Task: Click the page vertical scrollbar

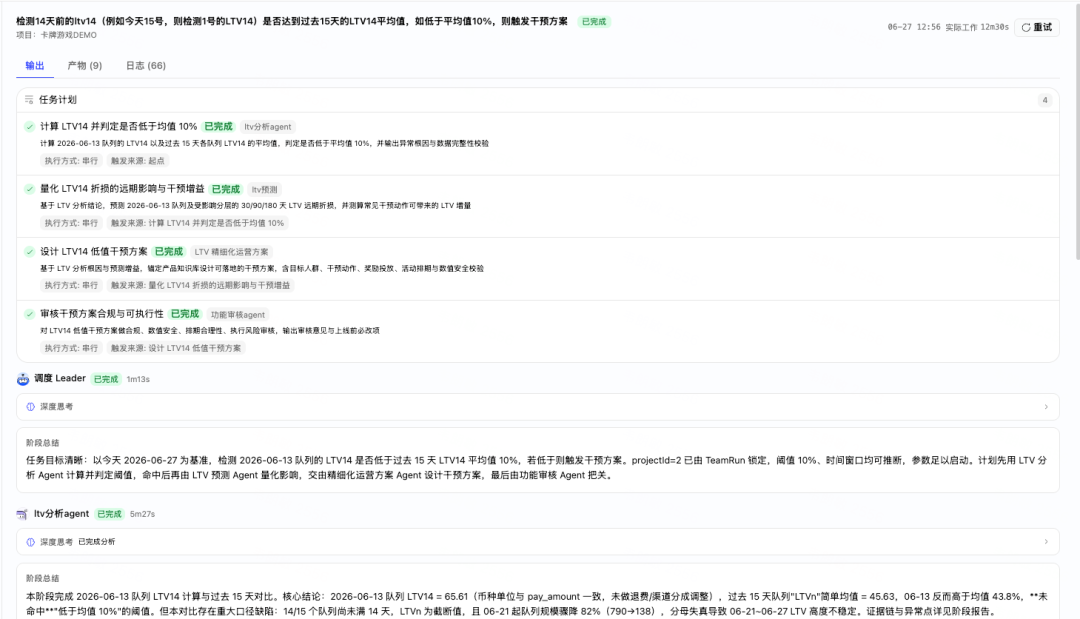Action: [x=1077, y=131]
